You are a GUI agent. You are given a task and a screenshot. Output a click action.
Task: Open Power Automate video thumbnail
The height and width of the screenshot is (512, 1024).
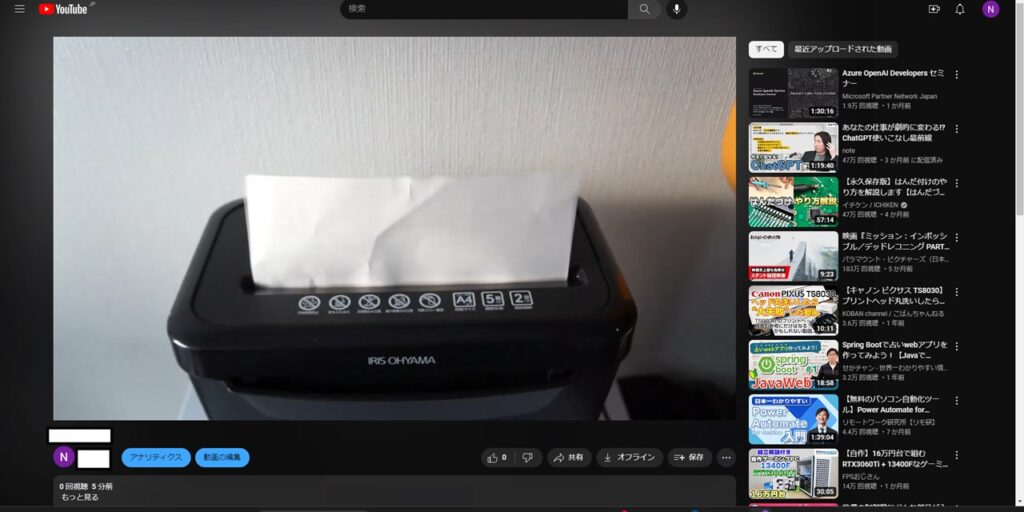(x=793, y=419)
